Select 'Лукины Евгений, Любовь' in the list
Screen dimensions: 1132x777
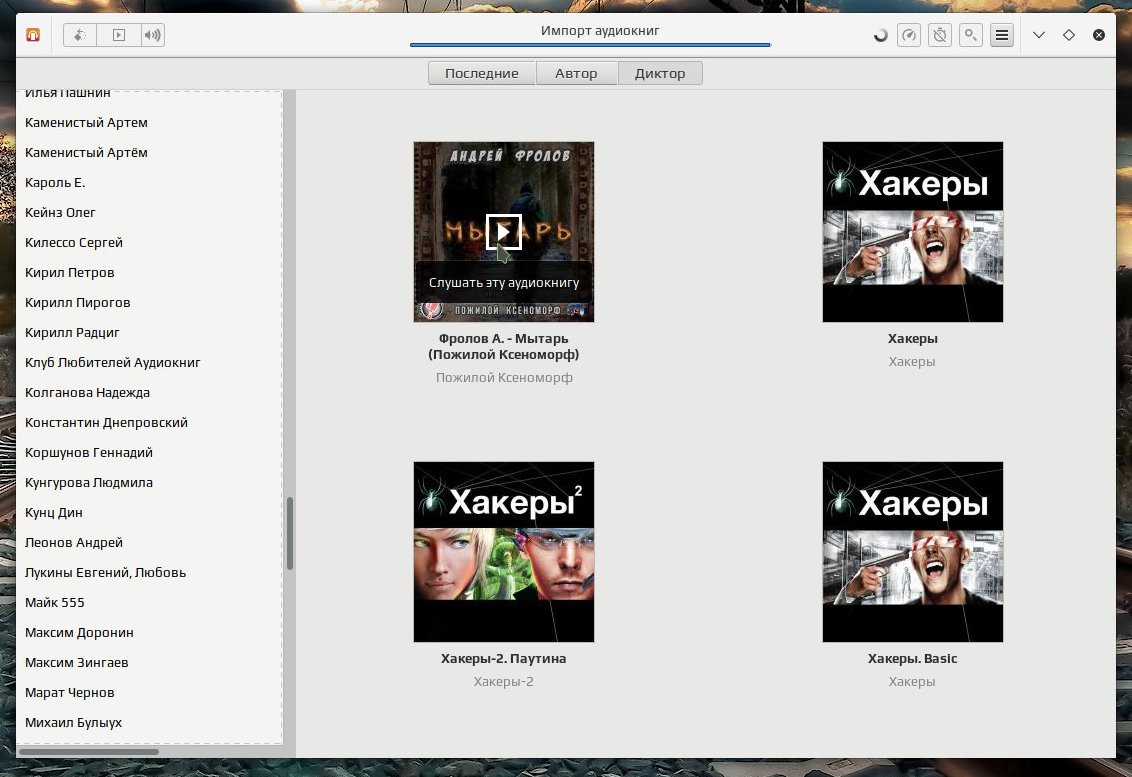pyautogui.click(x=149, y=573)
